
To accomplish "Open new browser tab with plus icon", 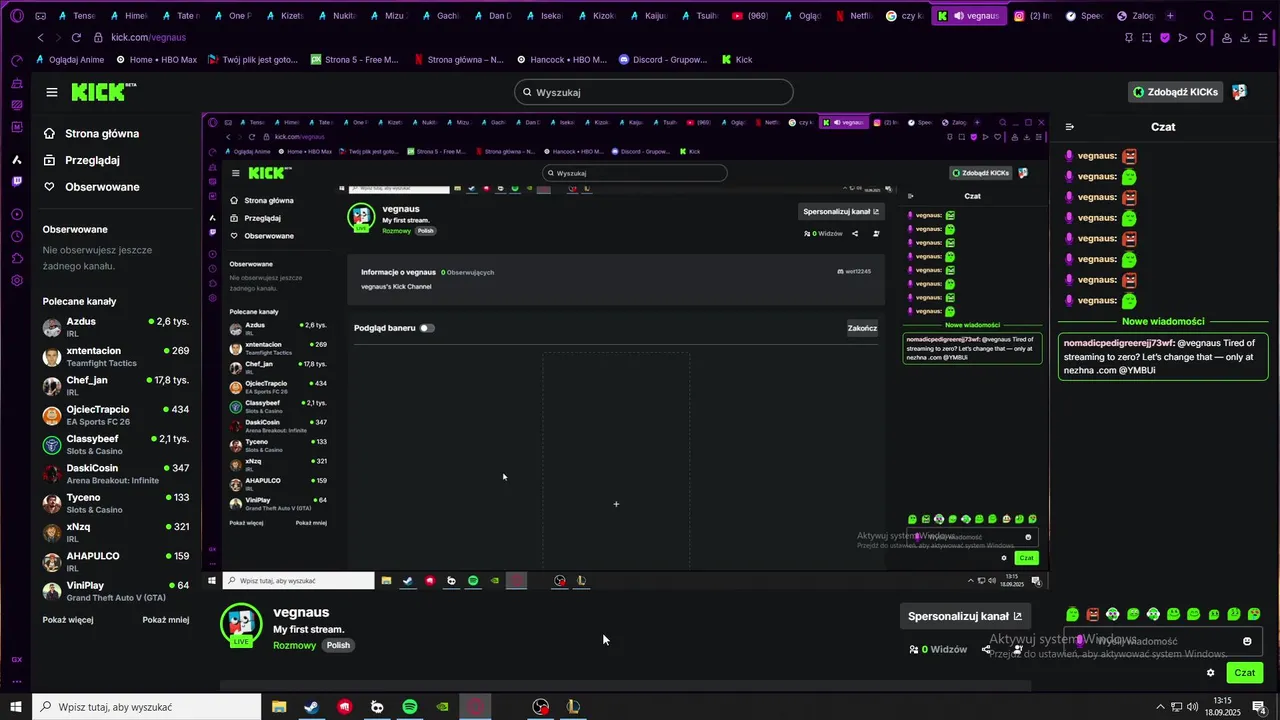I will tap(1170, 16).
